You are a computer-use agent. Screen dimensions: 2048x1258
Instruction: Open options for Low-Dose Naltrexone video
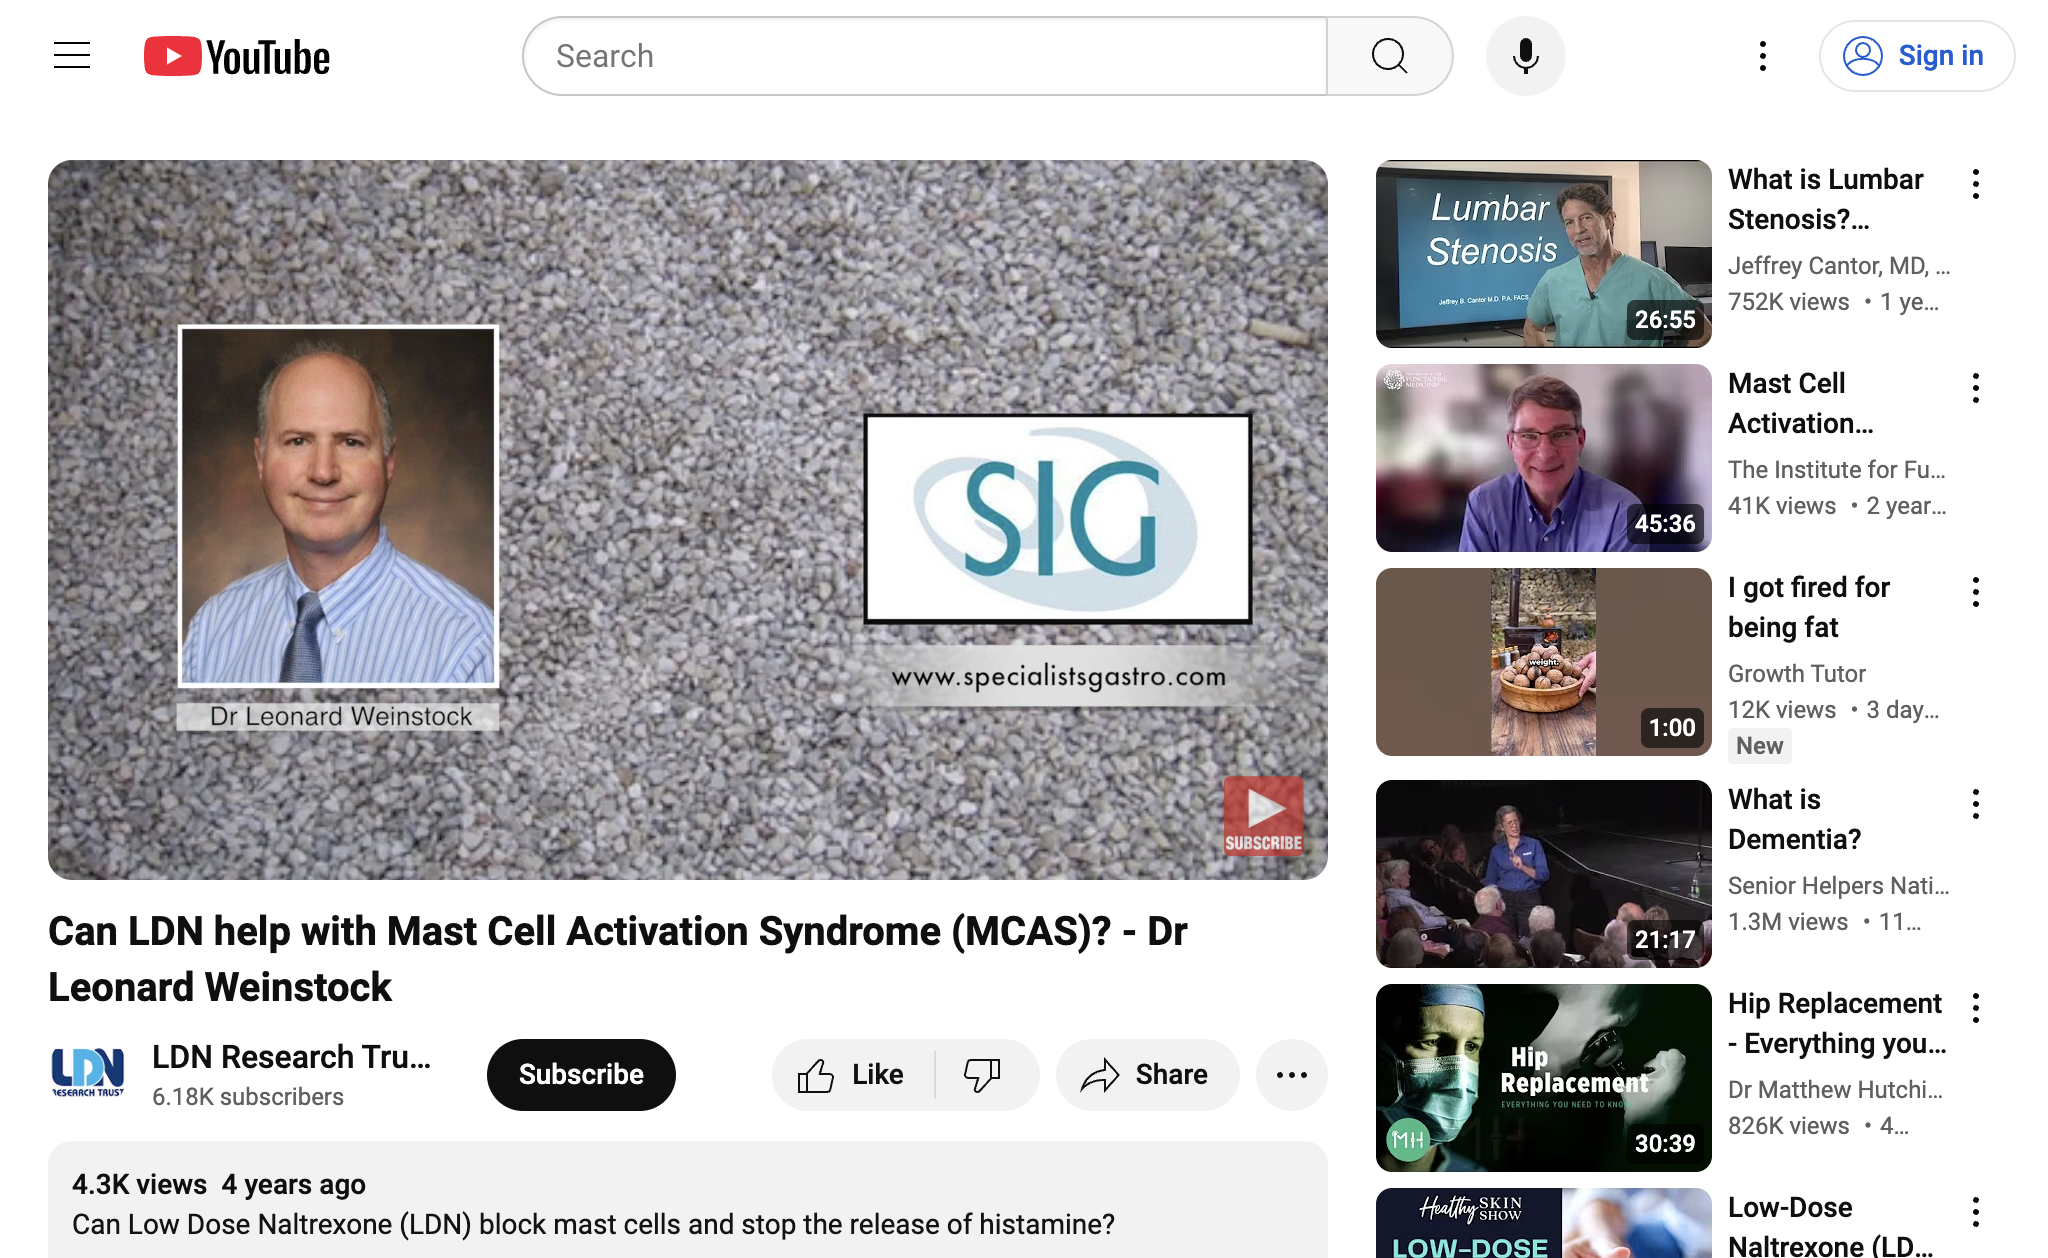[x=1976, y=1212]
